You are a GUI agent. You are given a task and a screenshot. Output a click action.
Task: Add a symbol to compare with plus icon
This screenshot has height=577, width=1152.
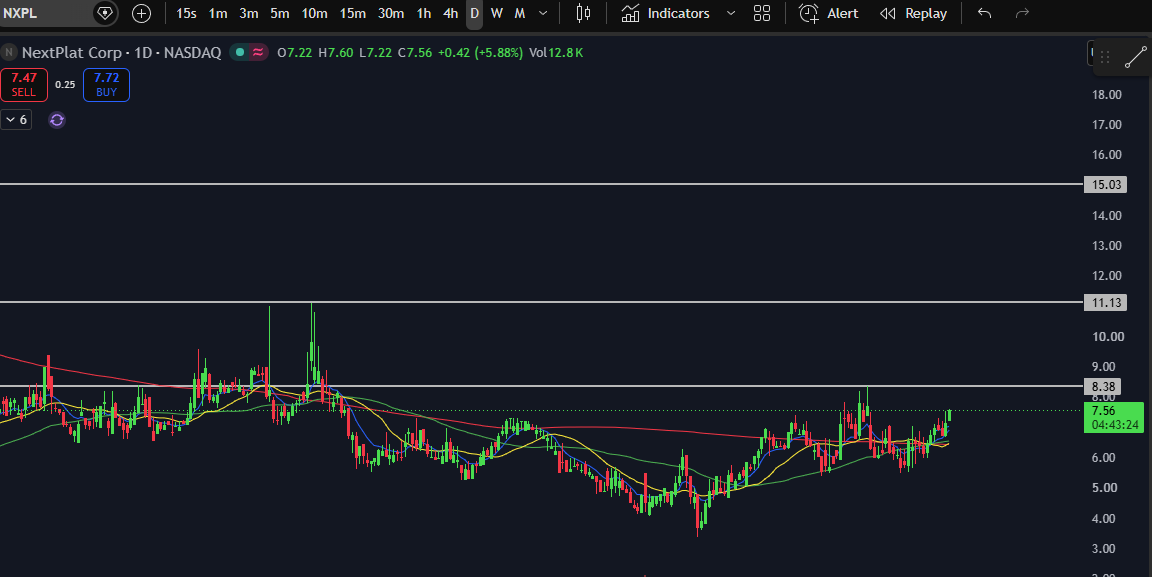(x=141, y=13)
